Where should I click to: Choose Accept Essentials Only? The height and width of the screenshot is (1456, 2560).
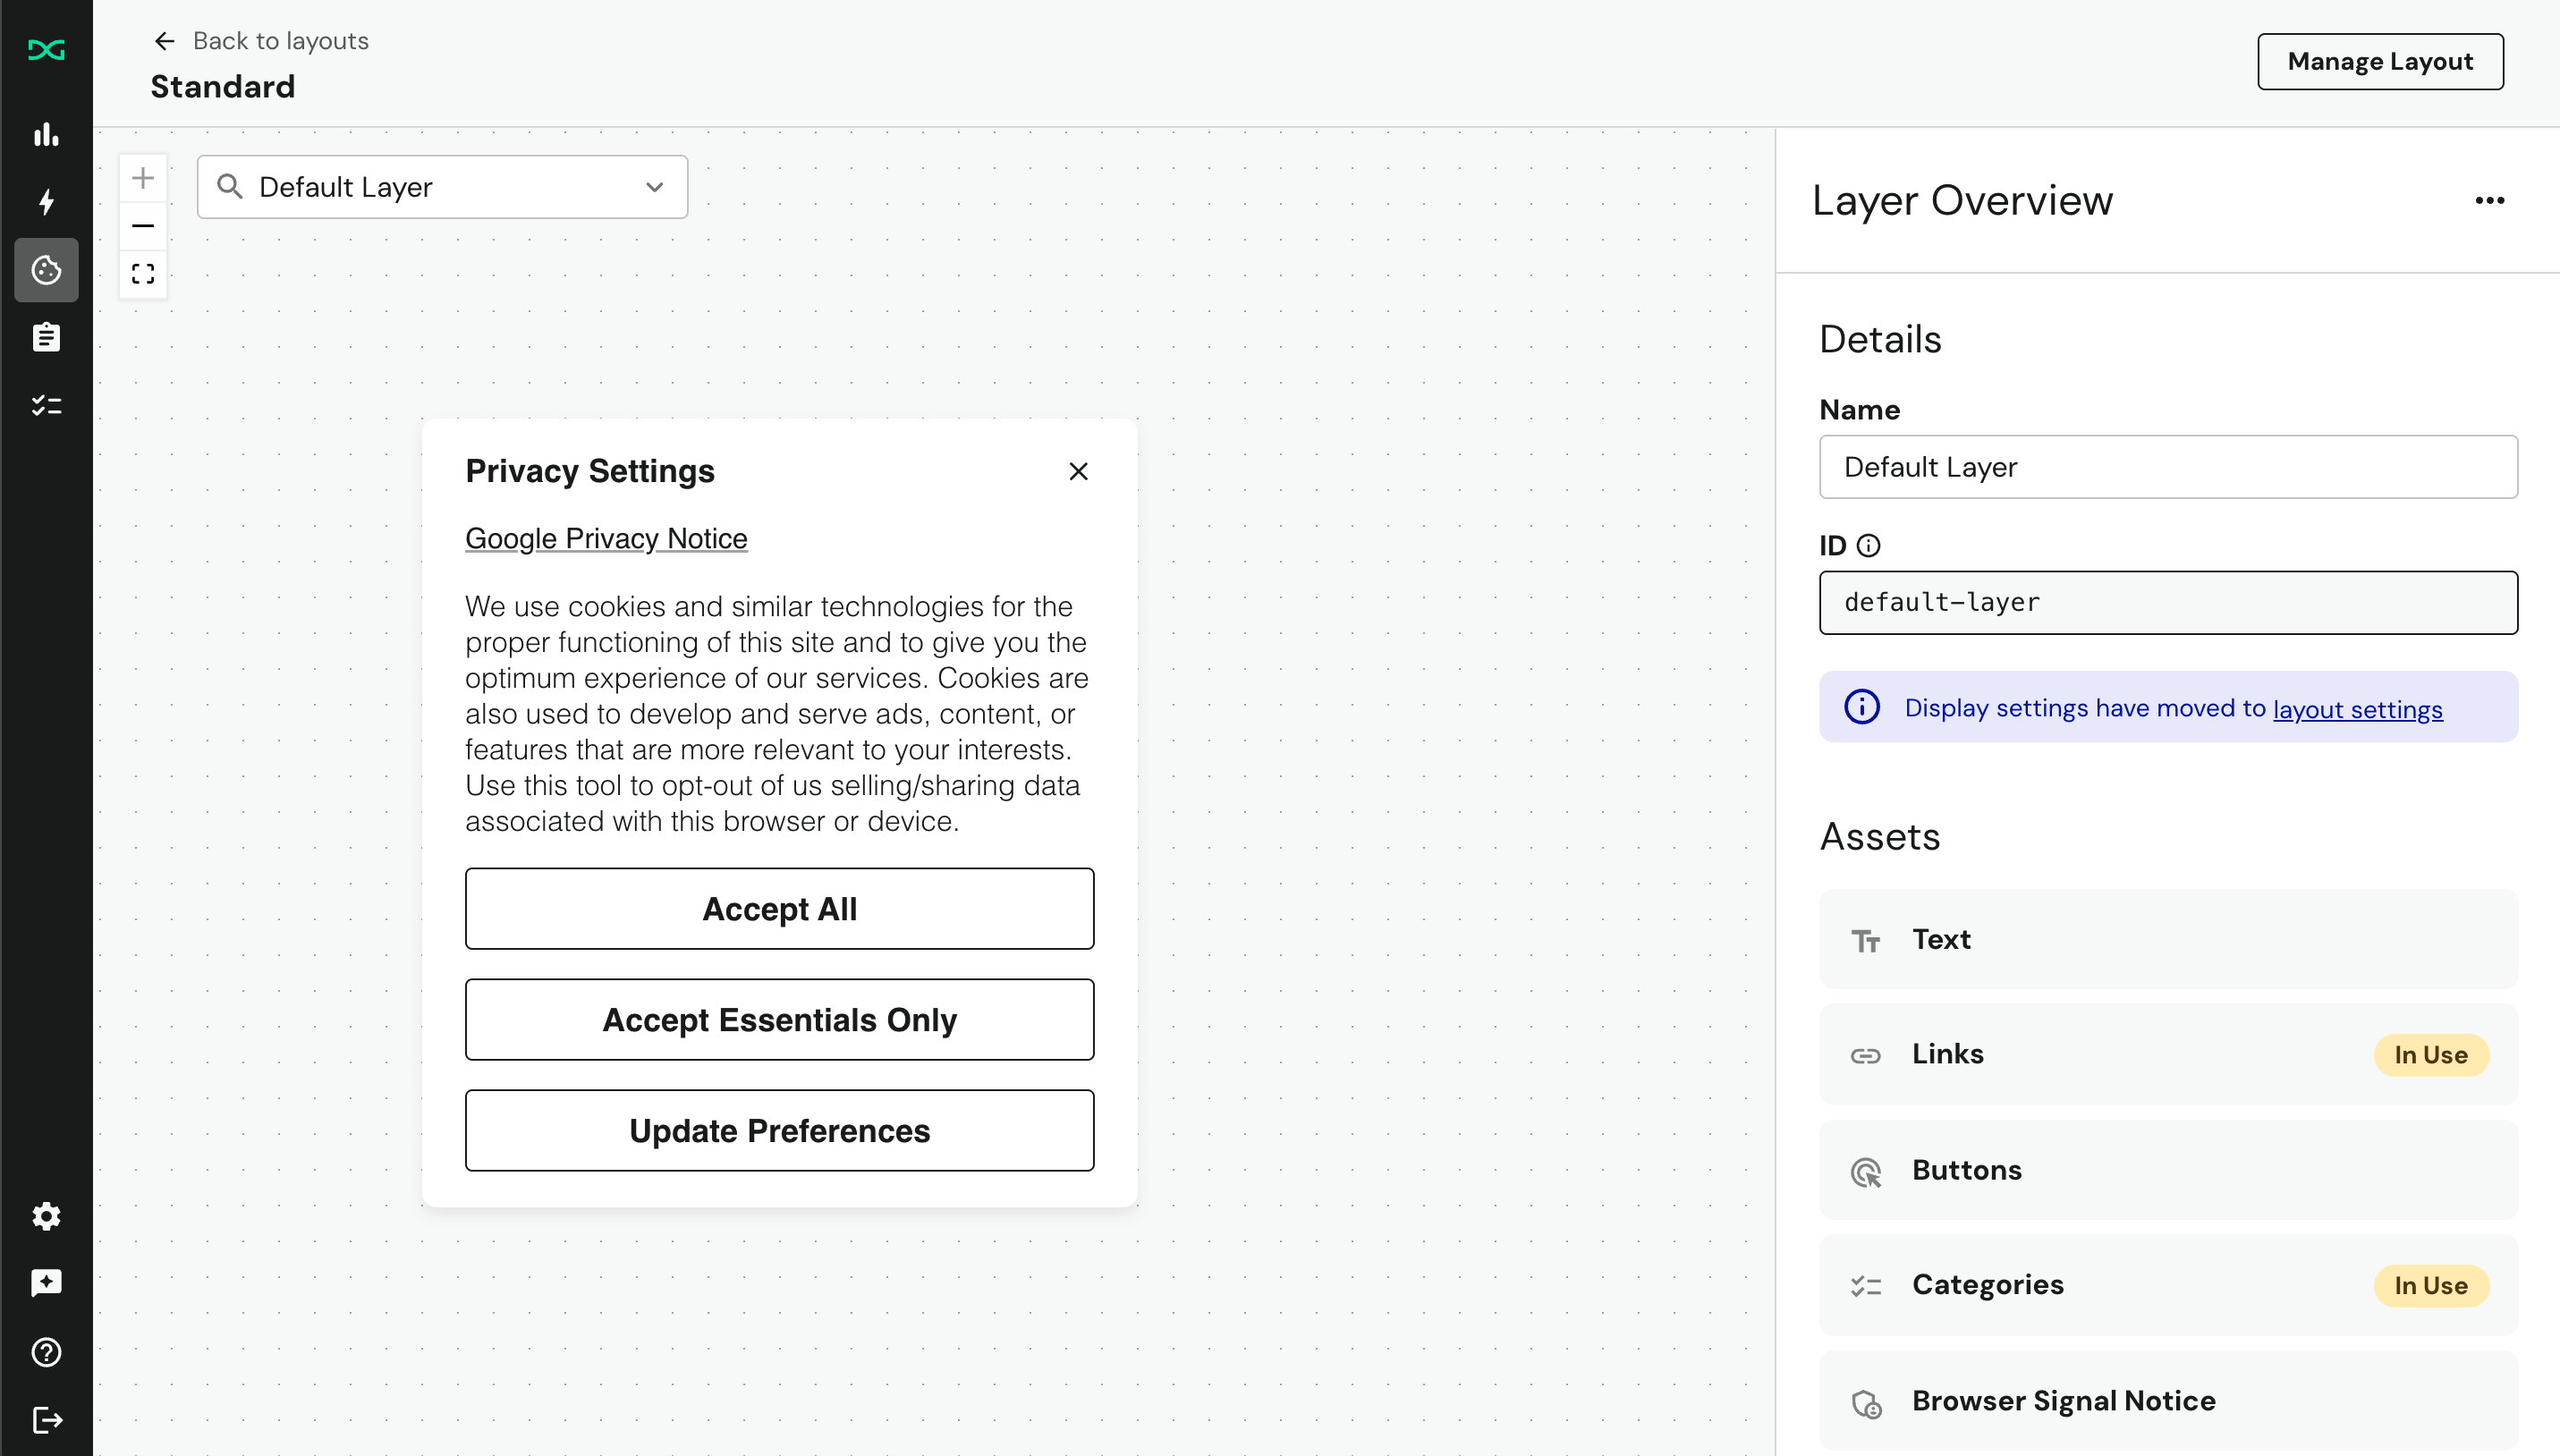(779, 1019)
